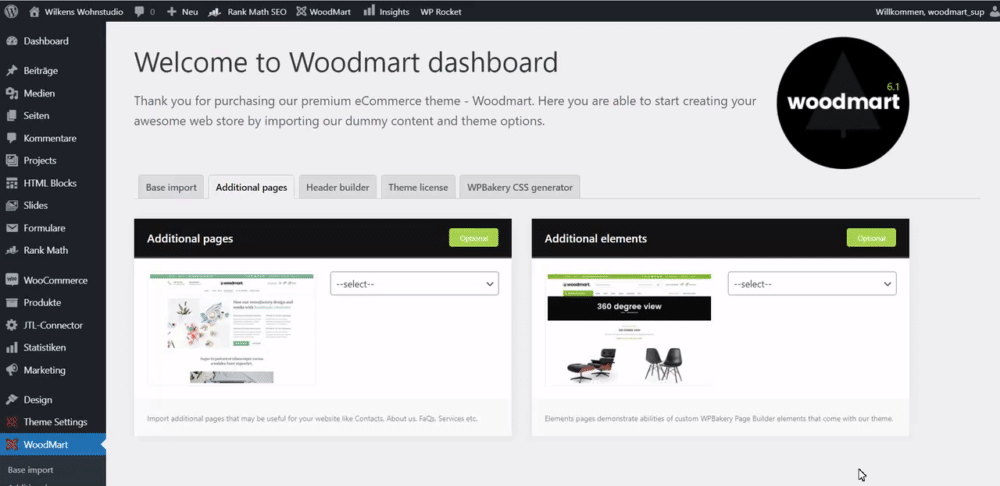Click the Marketing megaphone icon
This screenshot has width=1000, height=486.
click(x=11, y=370)
